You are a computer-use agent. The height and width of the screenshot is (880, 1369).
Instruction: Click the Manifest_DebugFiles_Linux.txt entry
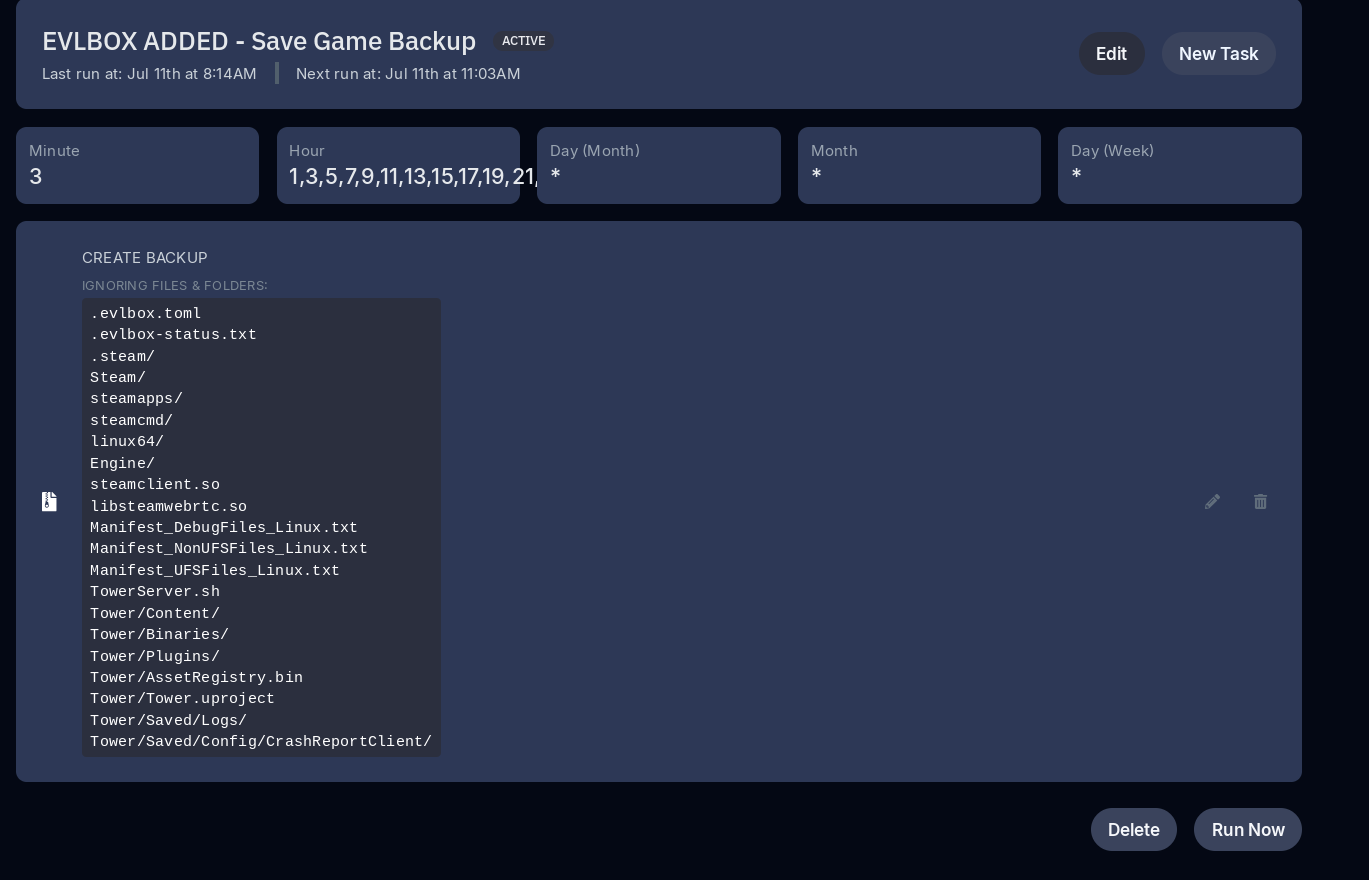pos(224,528)
